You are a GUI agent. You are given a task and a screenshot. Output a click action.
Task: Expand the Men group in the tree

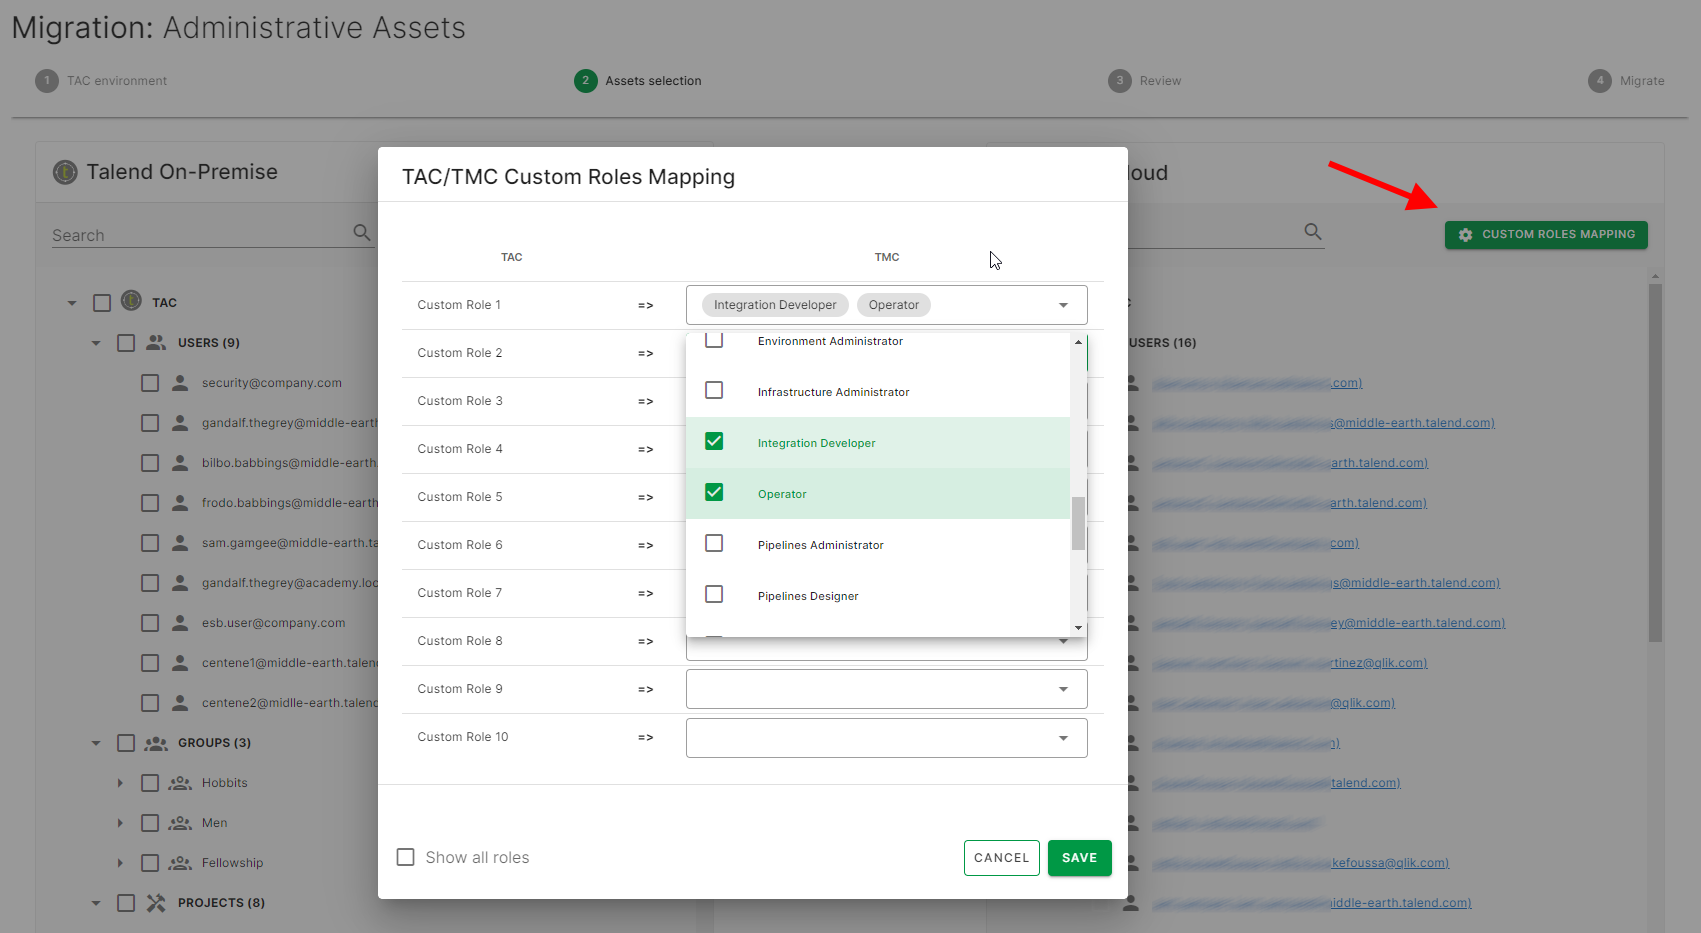click(120, 822)
